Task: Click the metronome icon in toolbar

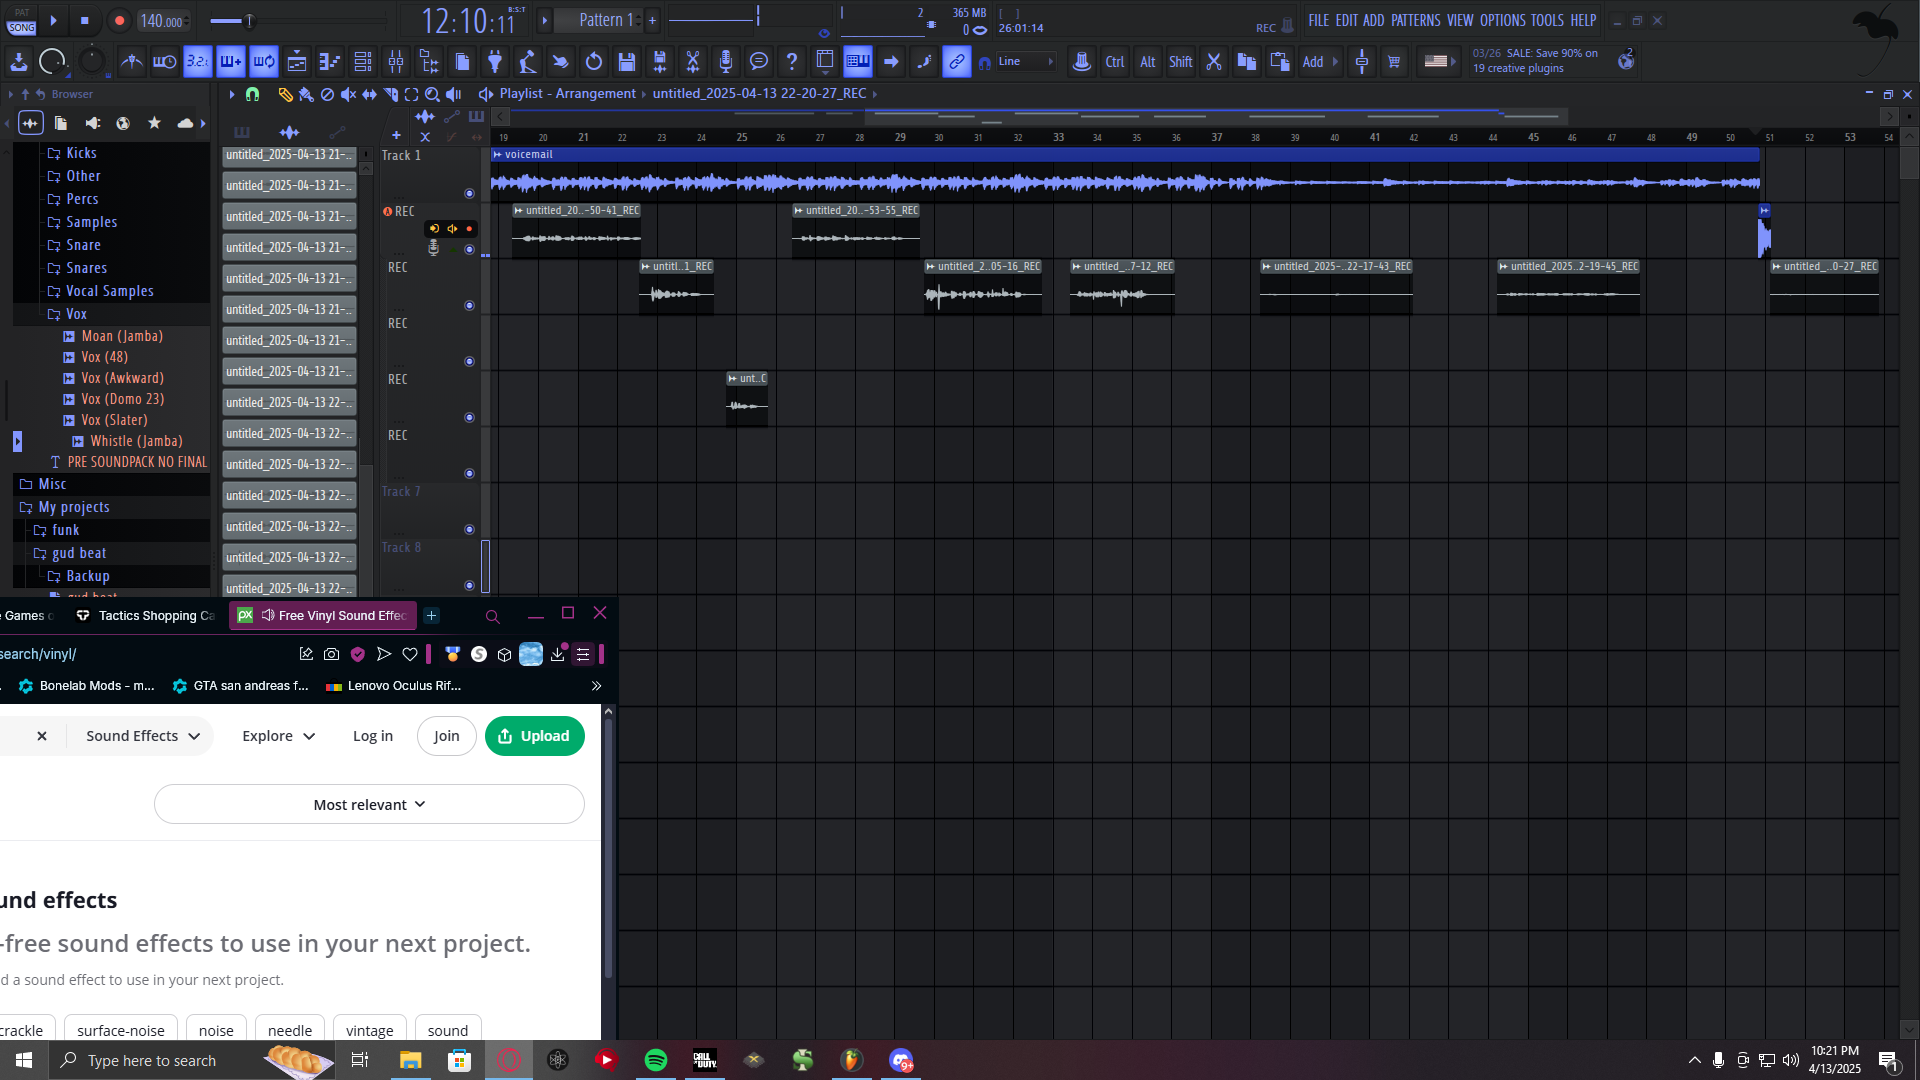Action: (x=131, y=62)
